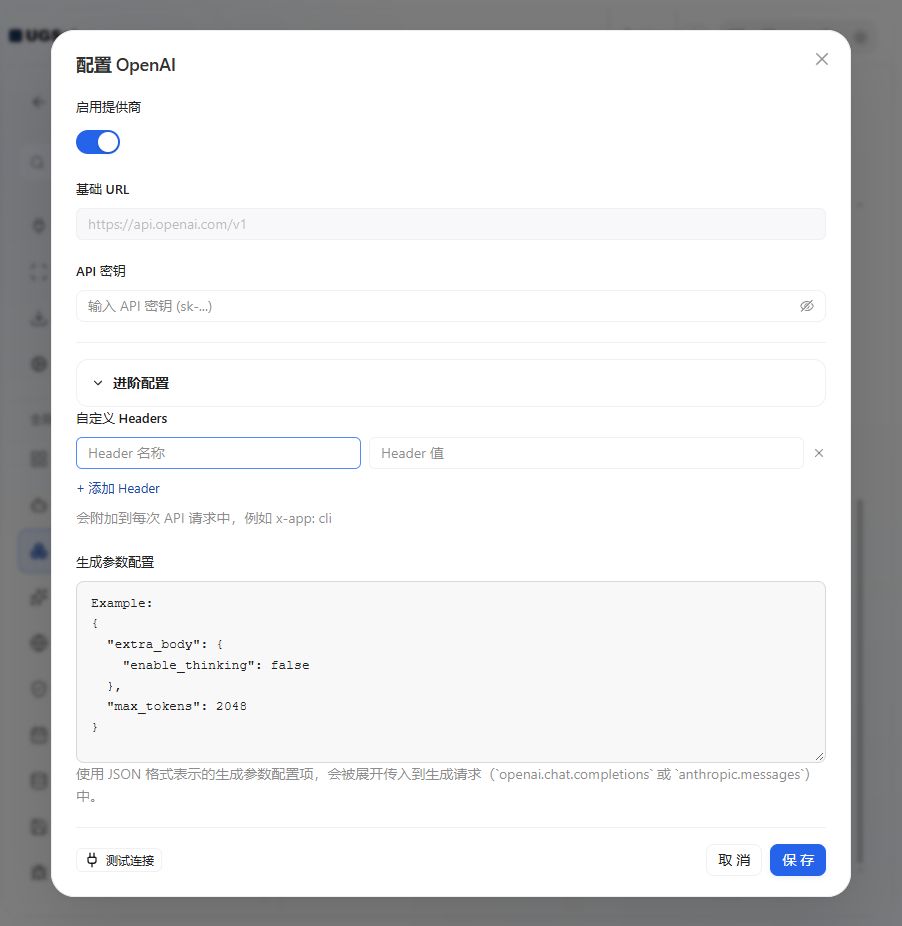
Task: Click the hint text mentioning x-app: cli
Action: coord(204,519)
